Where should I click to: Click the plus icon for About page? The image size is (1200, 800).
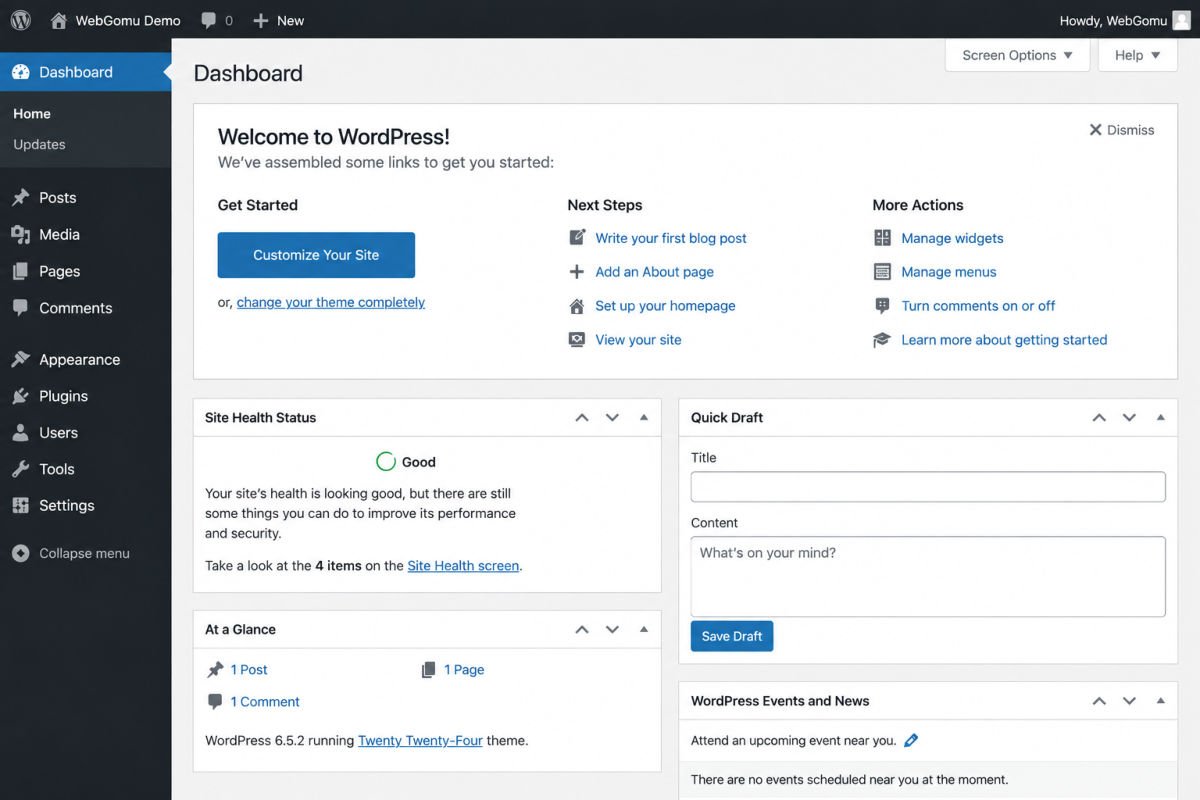[x=576, y=272]
